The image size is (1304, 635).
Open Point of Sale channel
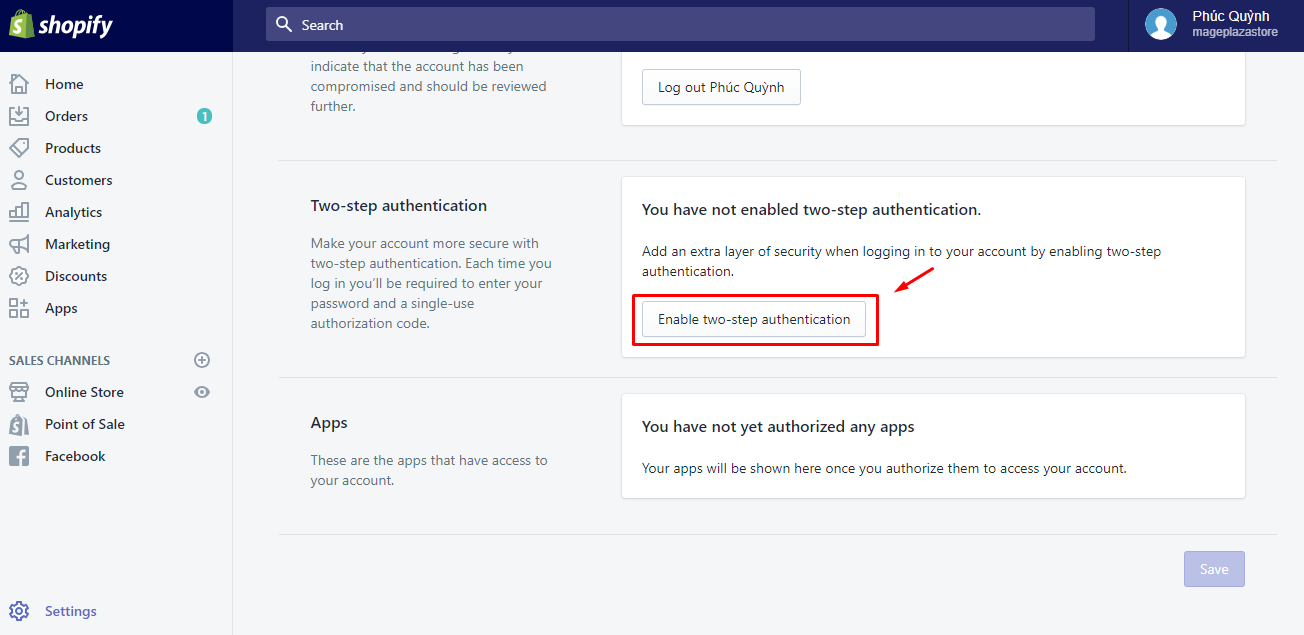85,424
